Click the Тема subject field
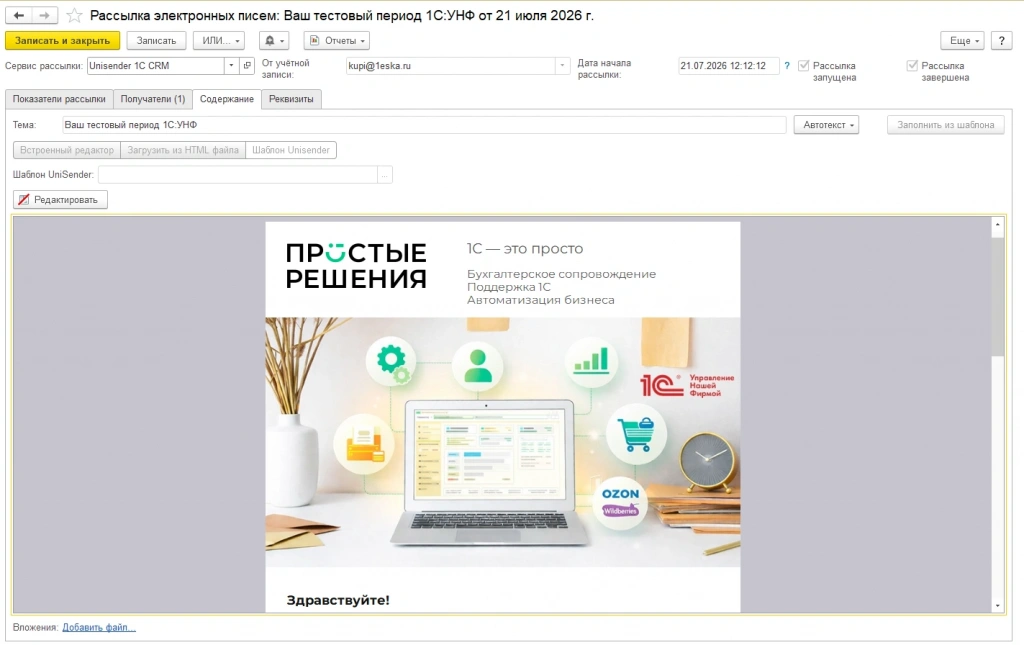 click(x=424, y=125)
